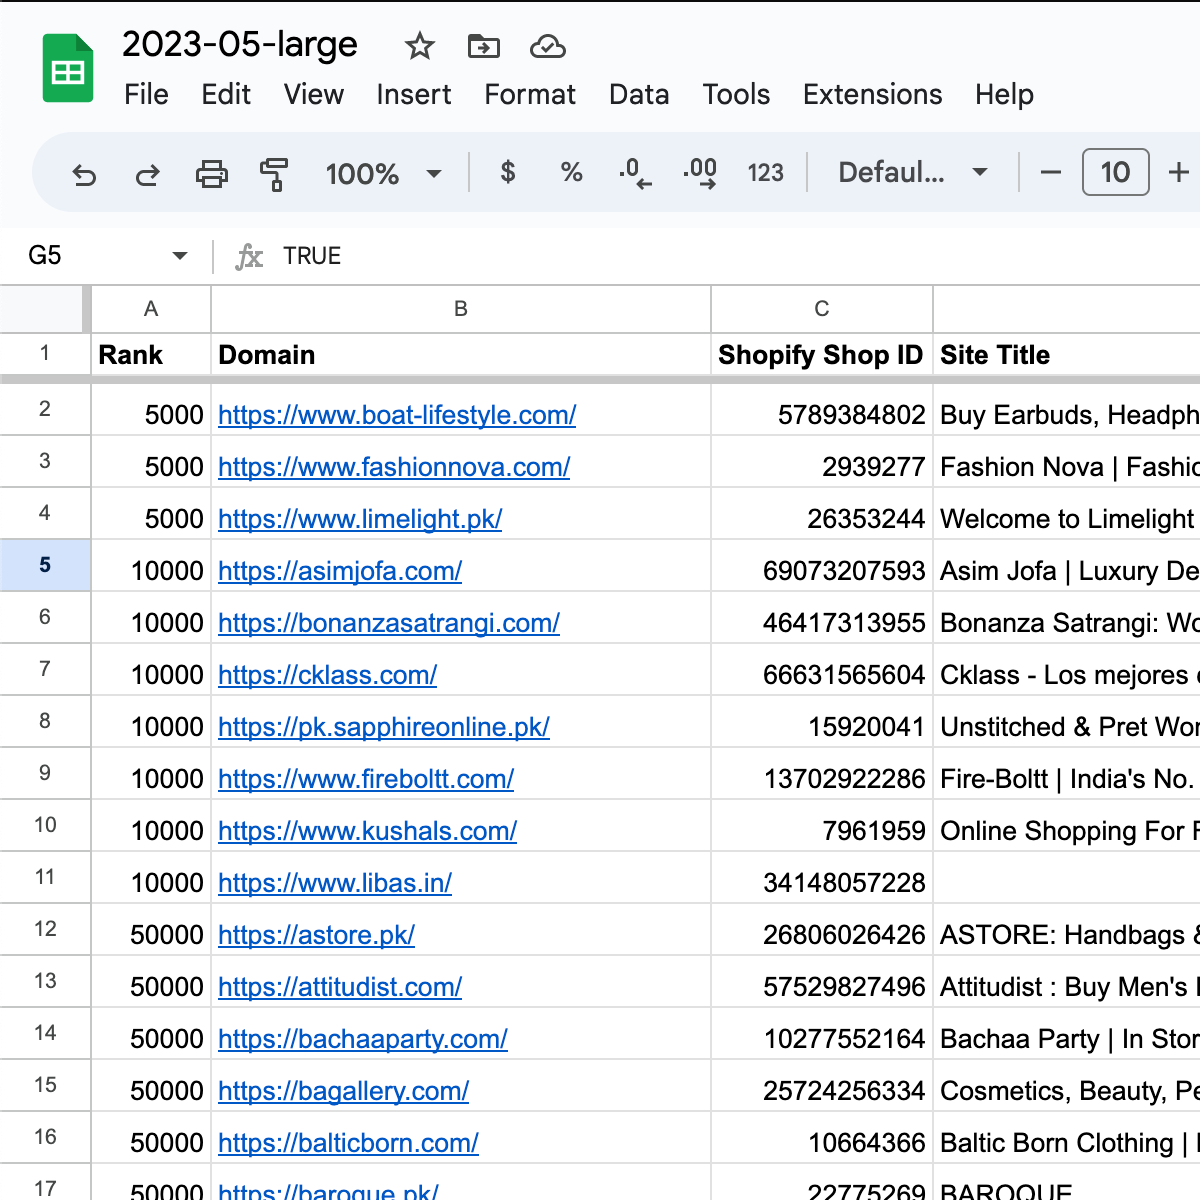This screenshot has width=1200, height=1200.
Task: Open the Extensions menu
Action: point(872,94)
